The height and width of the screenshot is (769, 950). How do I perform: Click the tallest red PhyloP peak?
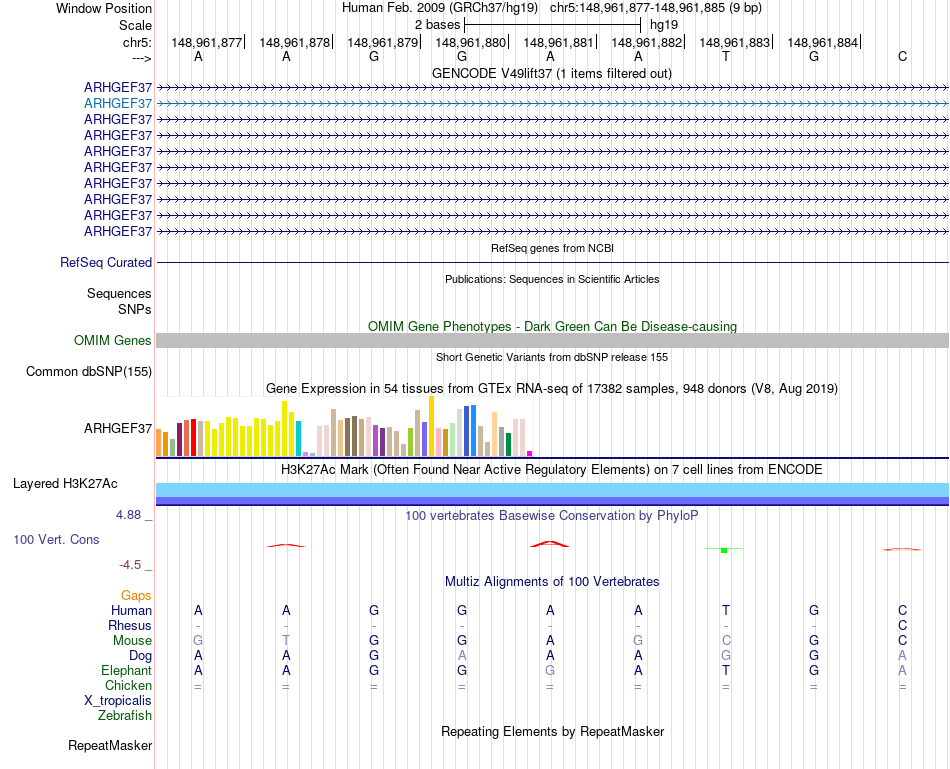click(550, 544)
